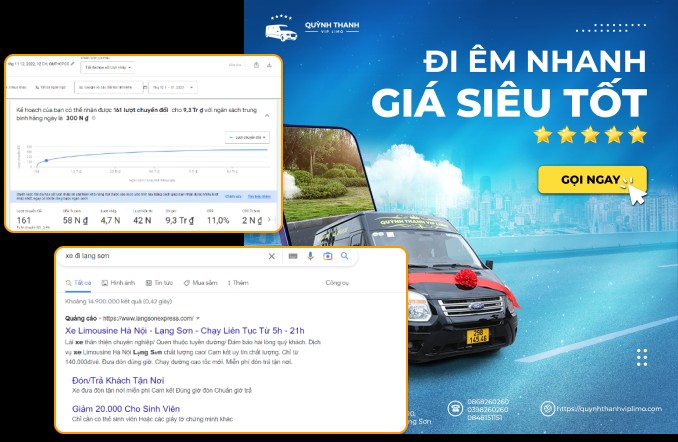This screenshot has width=678, height=442.
Task: Open the date range dropdown in the planner
Action: click(173, 87)
